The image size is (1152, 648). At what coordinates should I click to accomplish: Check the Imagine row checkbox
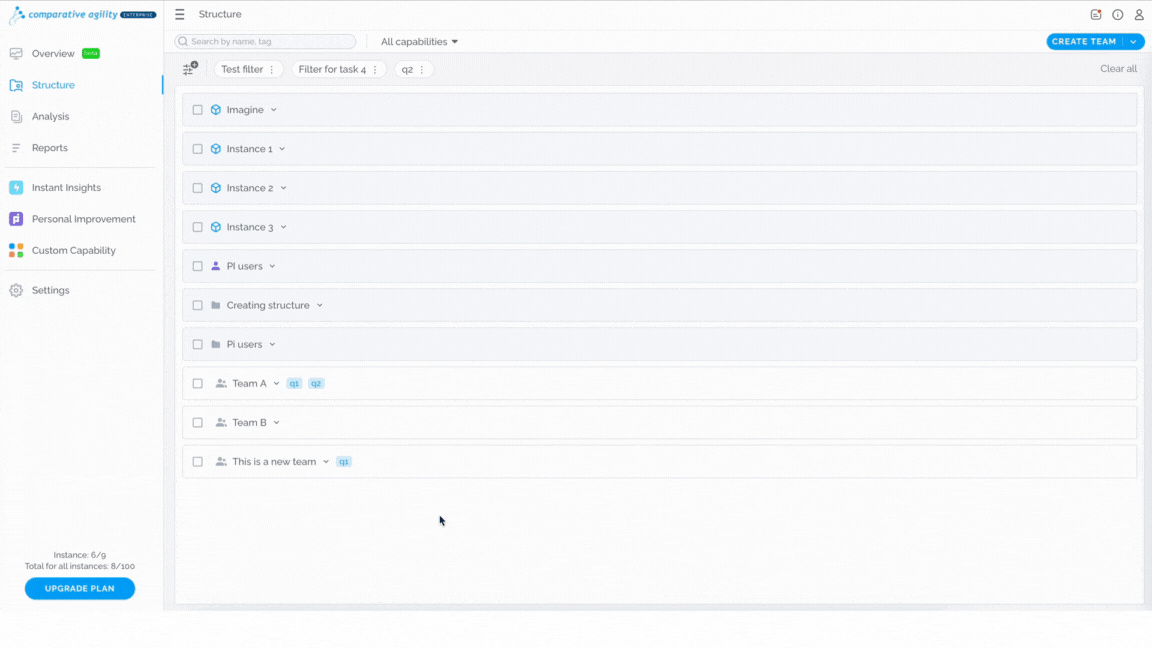tap(198, 109)
